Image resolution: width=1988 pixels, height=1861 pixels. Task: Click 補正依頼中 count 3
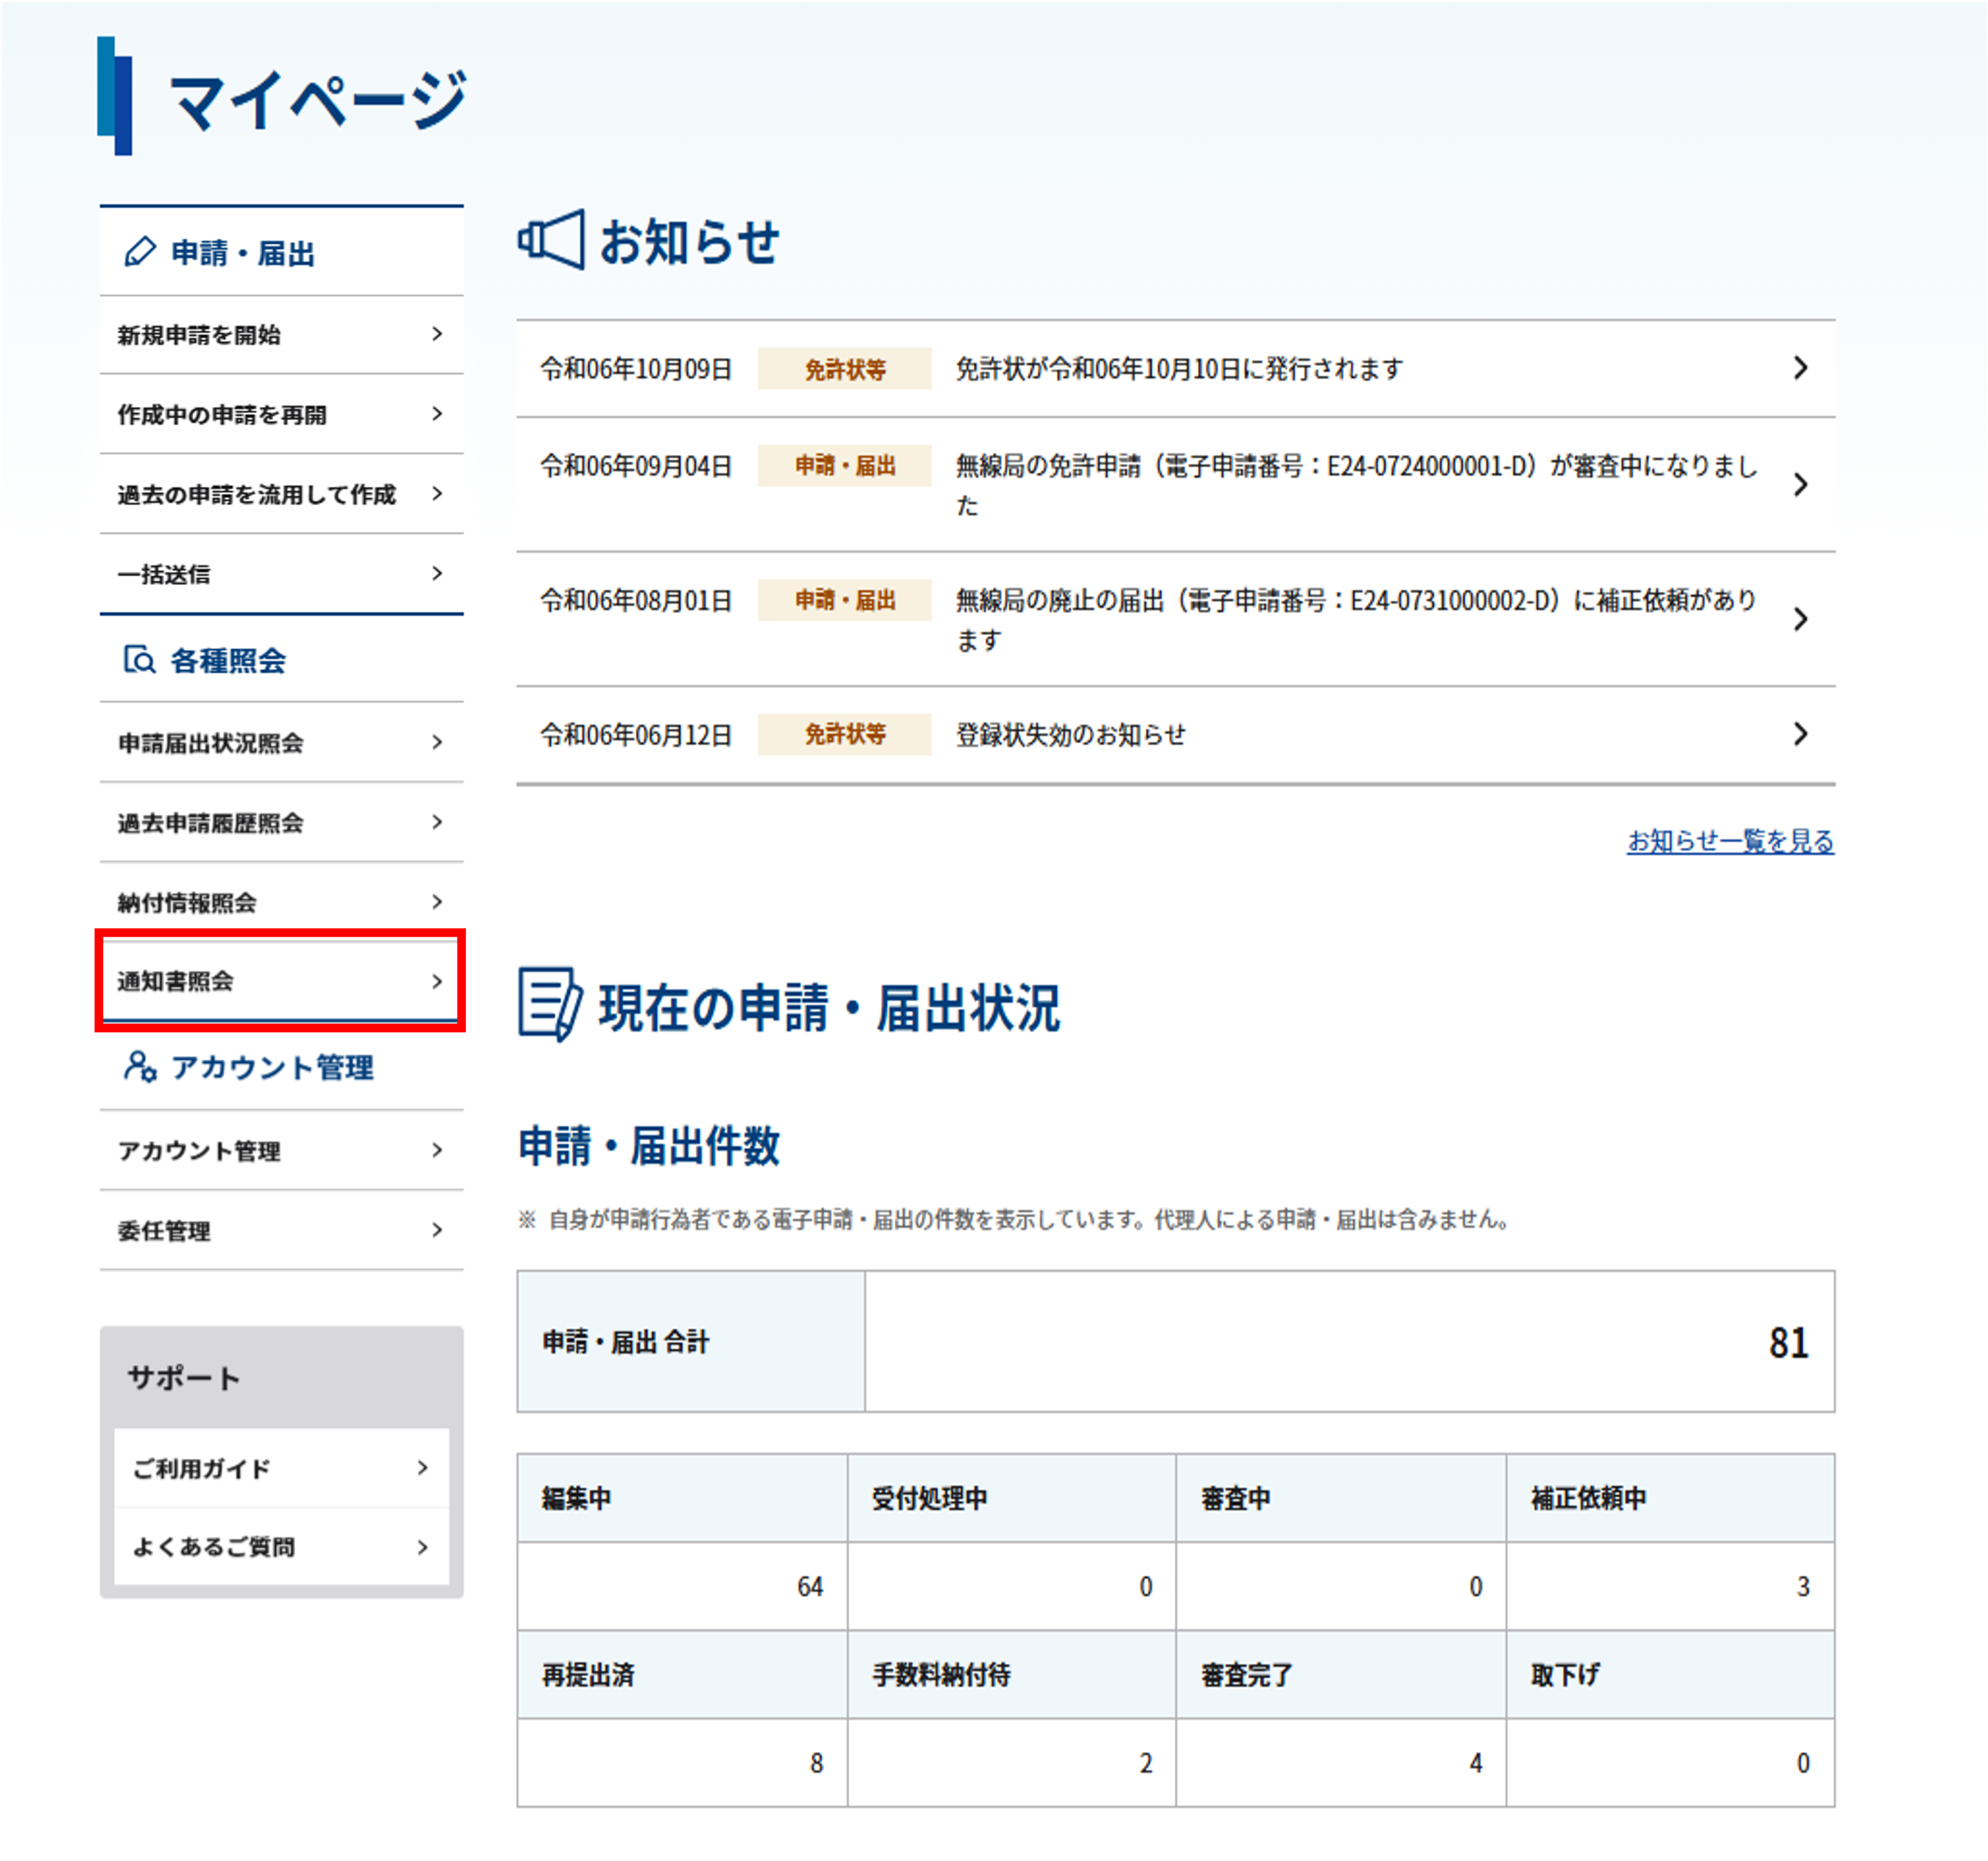pyautogui.click(x=1803, y=1586)
